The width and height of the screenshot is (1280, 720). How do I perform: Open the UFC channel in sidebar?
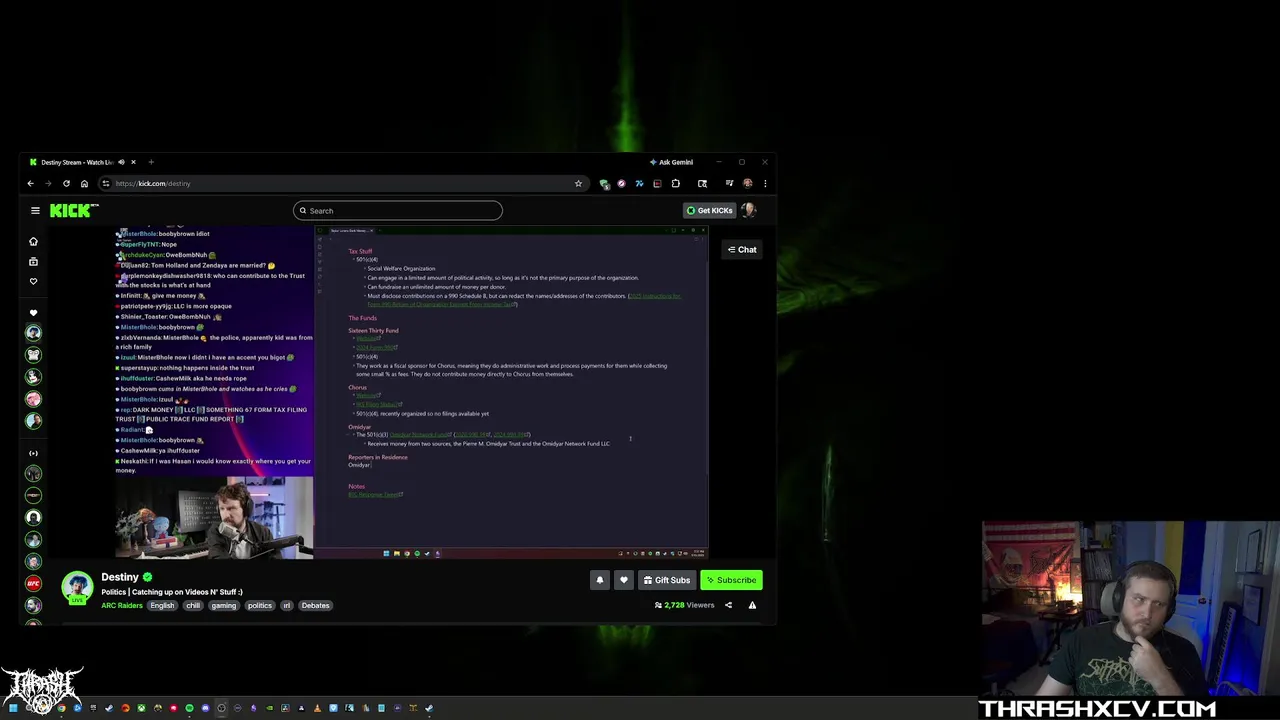point(33,583)
